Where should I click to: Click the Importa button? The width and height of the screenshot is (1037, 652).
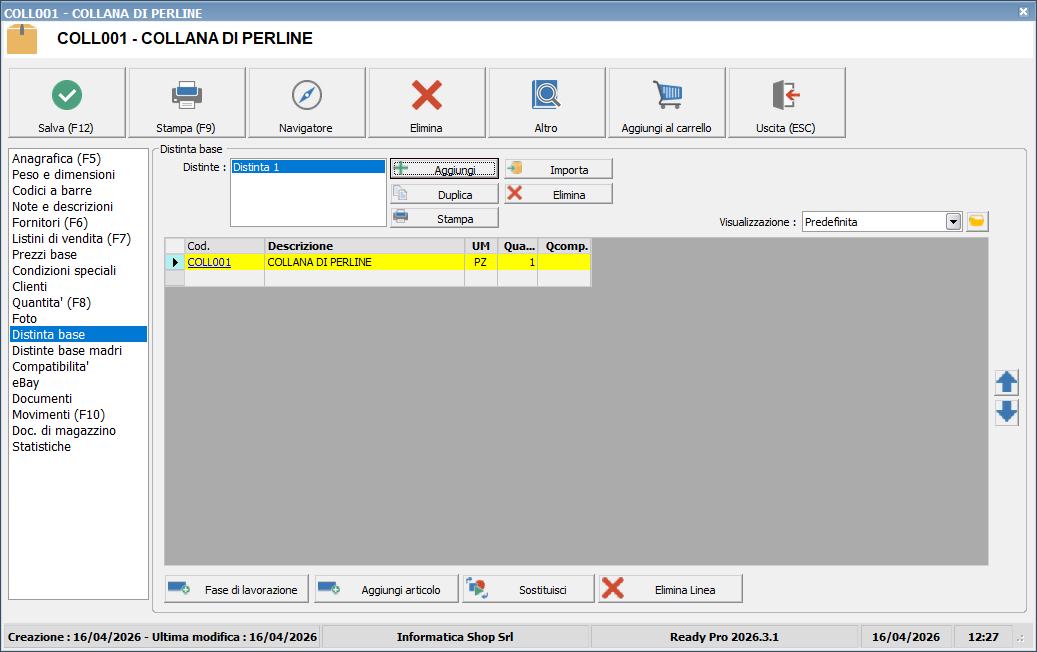pyautogui.click(x=558, y=169)
